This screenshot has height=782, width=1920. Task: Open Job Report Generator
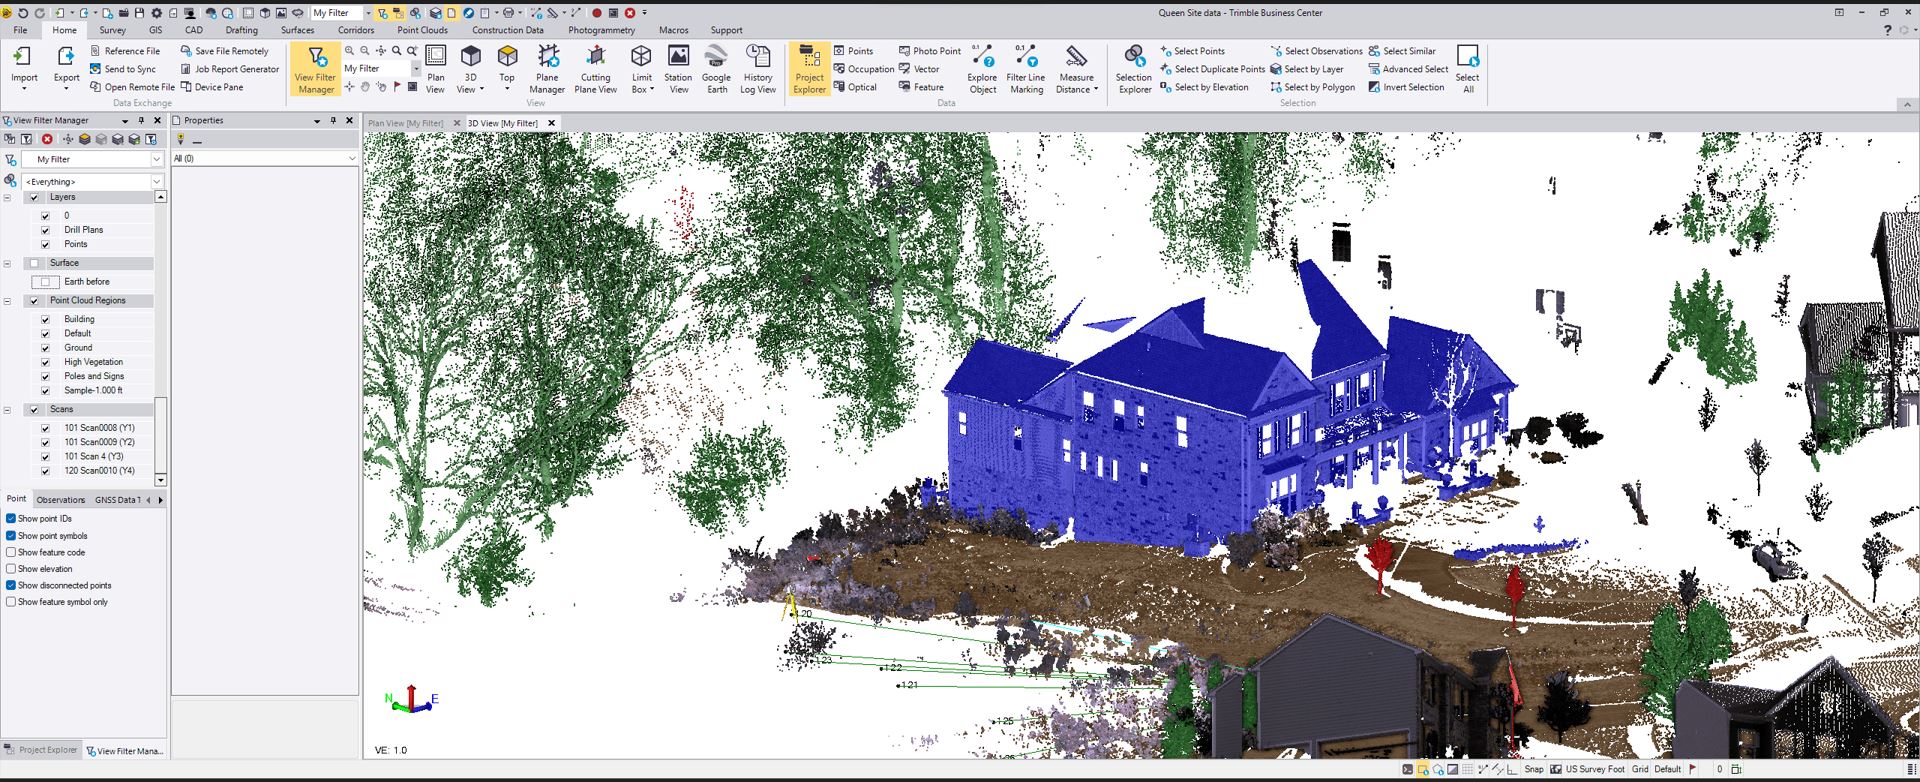[229, 69]
